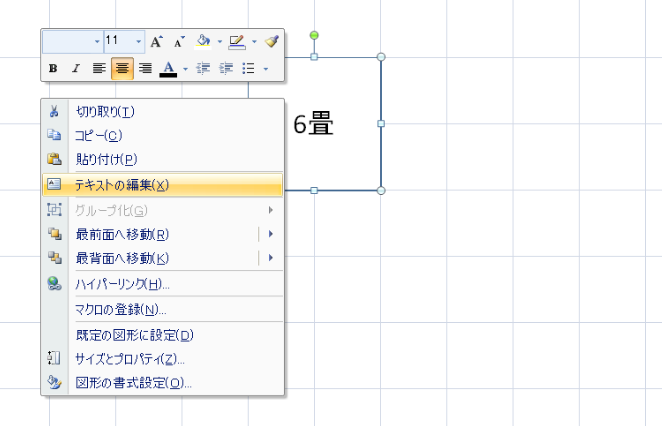
Task: Align text right
Action: pyautogui.click(x=145, y=68)
